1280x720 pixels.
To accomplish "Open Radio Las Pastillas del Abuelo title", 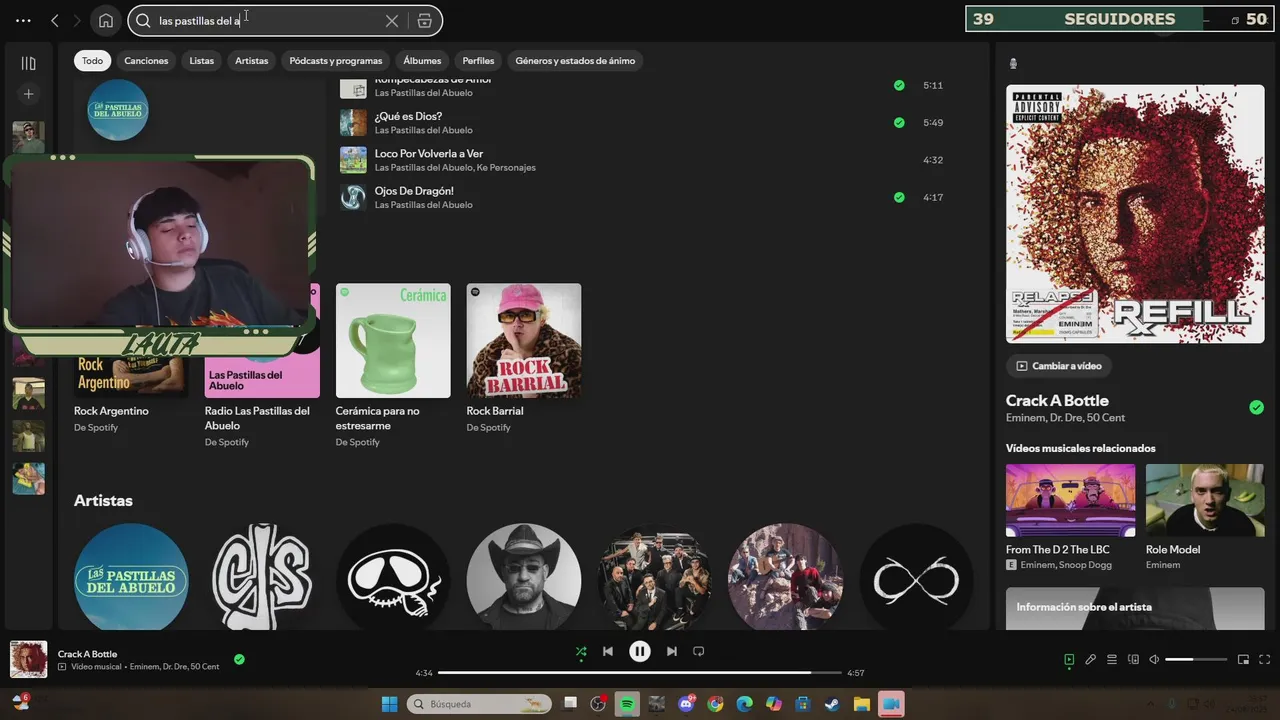I will 257,418.
